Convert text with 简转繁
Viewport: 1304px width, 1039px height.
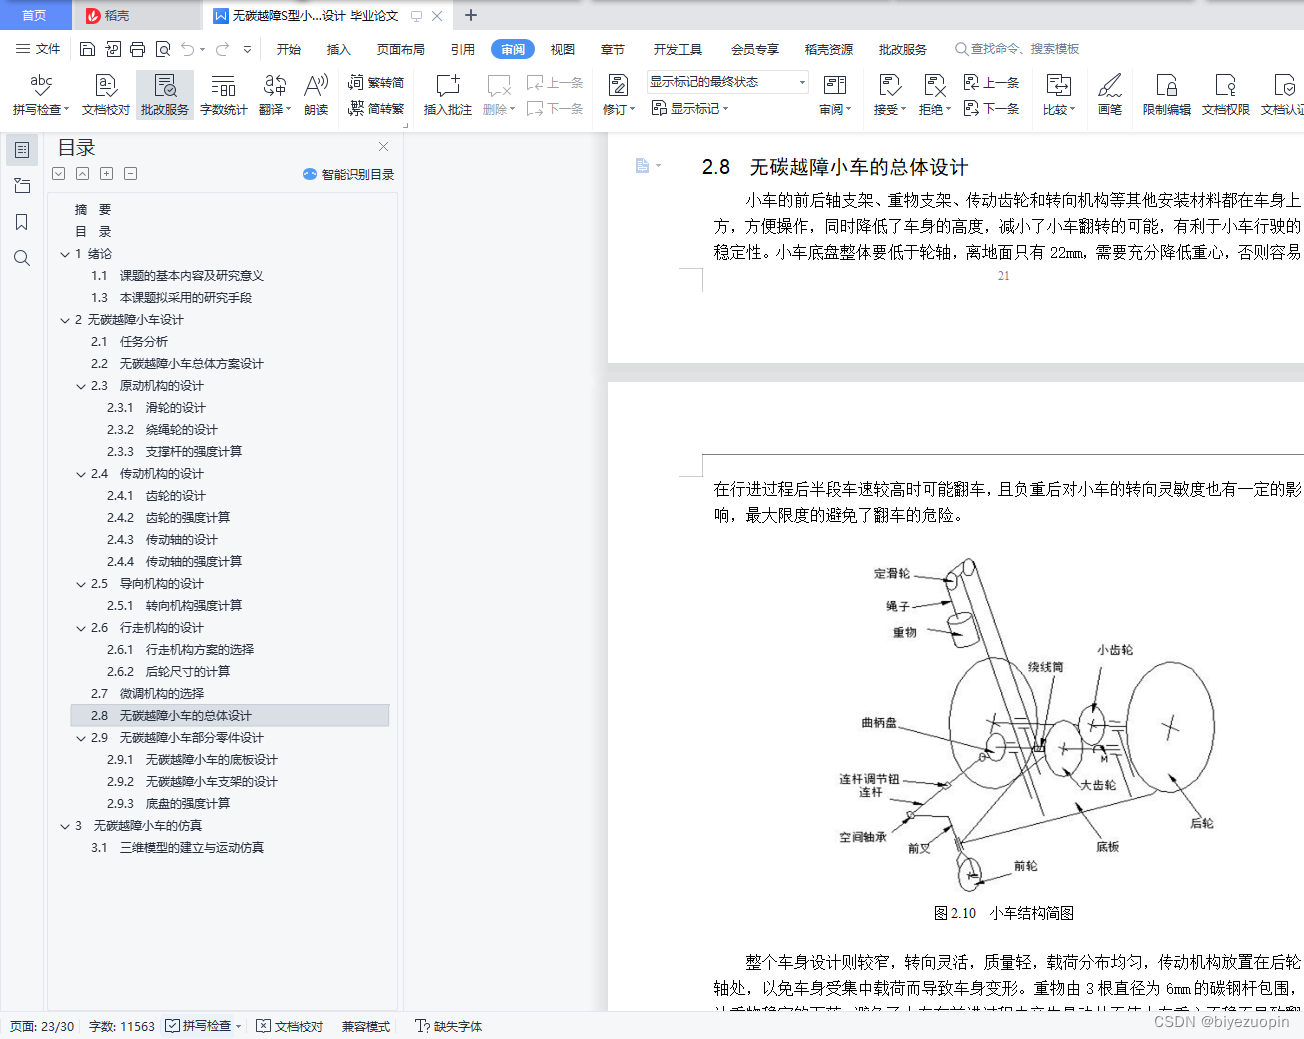coord(376,108)
